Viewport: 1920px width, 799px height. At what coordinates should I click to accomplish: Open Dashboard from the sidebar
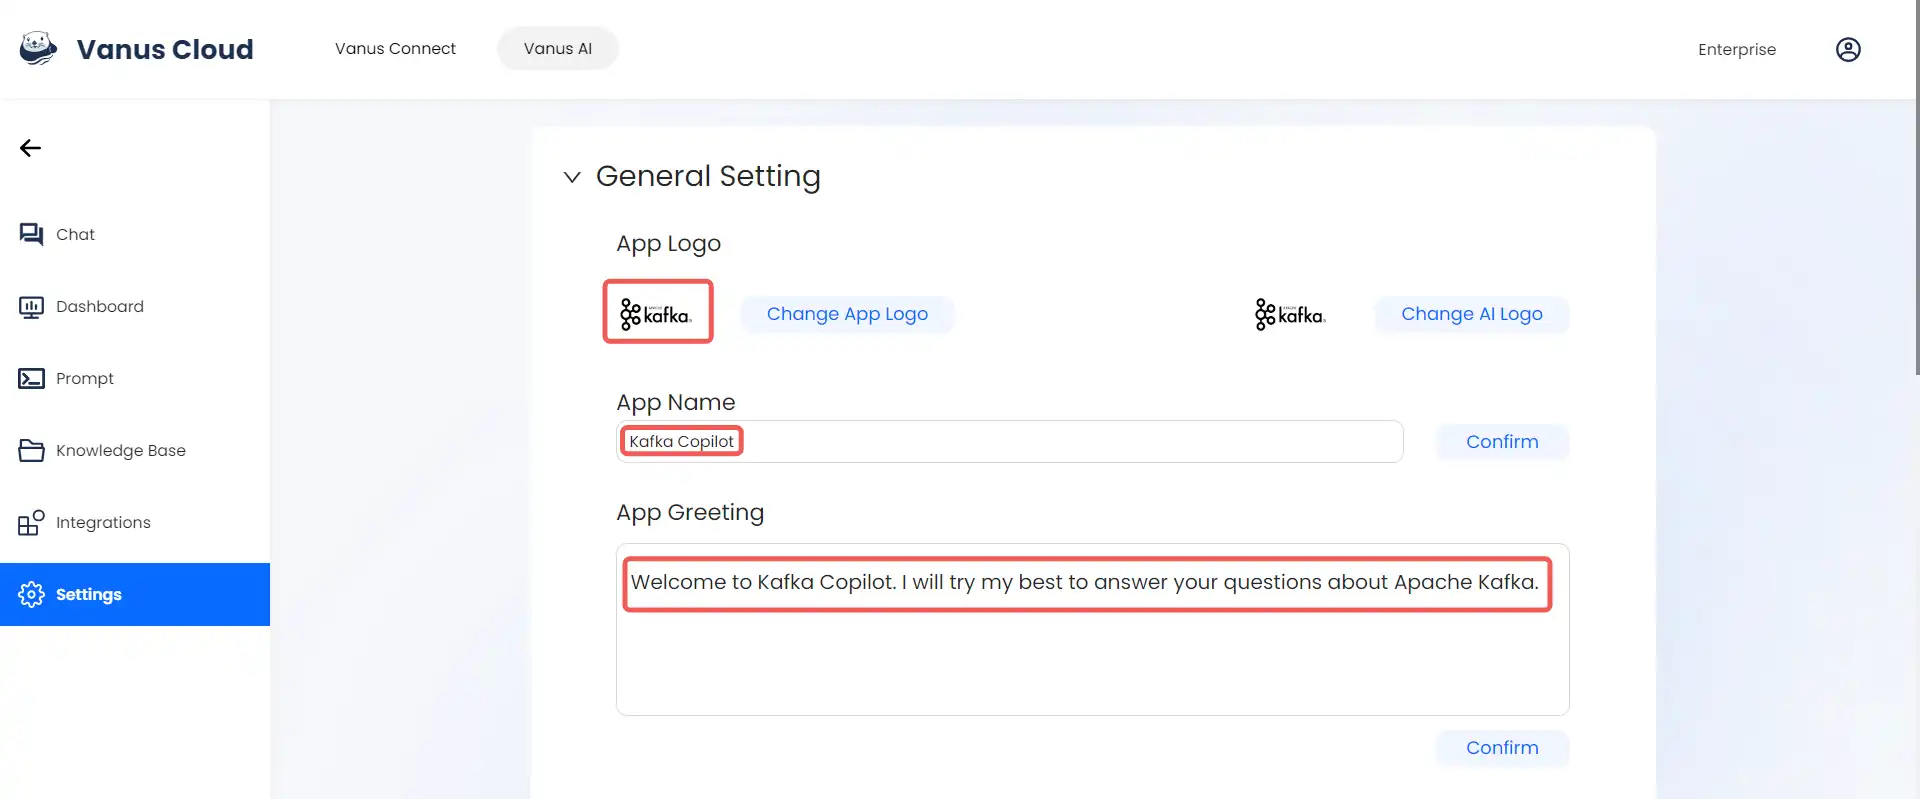(x=135, y=306)
